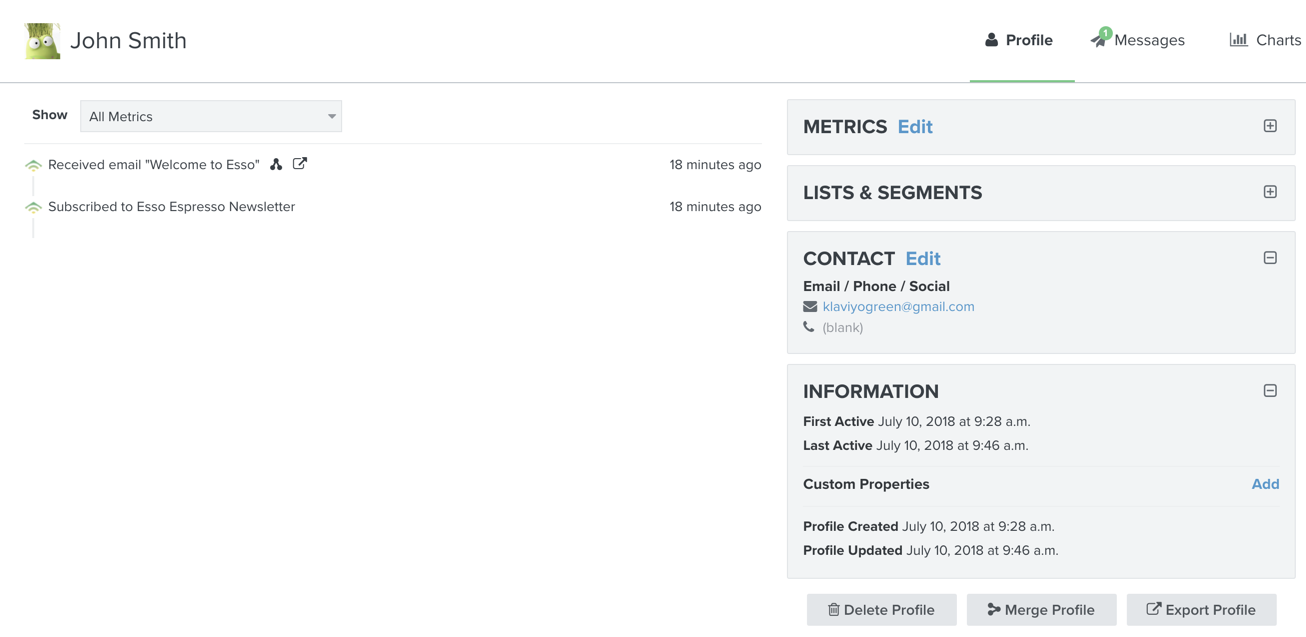Collapse the Contact panel

tap(1270, 258)
